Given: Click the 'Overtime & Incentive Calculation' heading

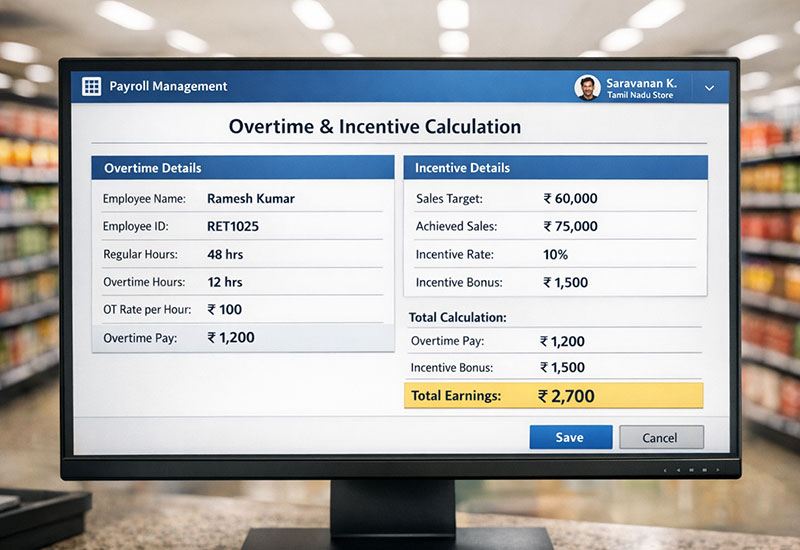Looking at the screenshot, I should click(375, 127).
